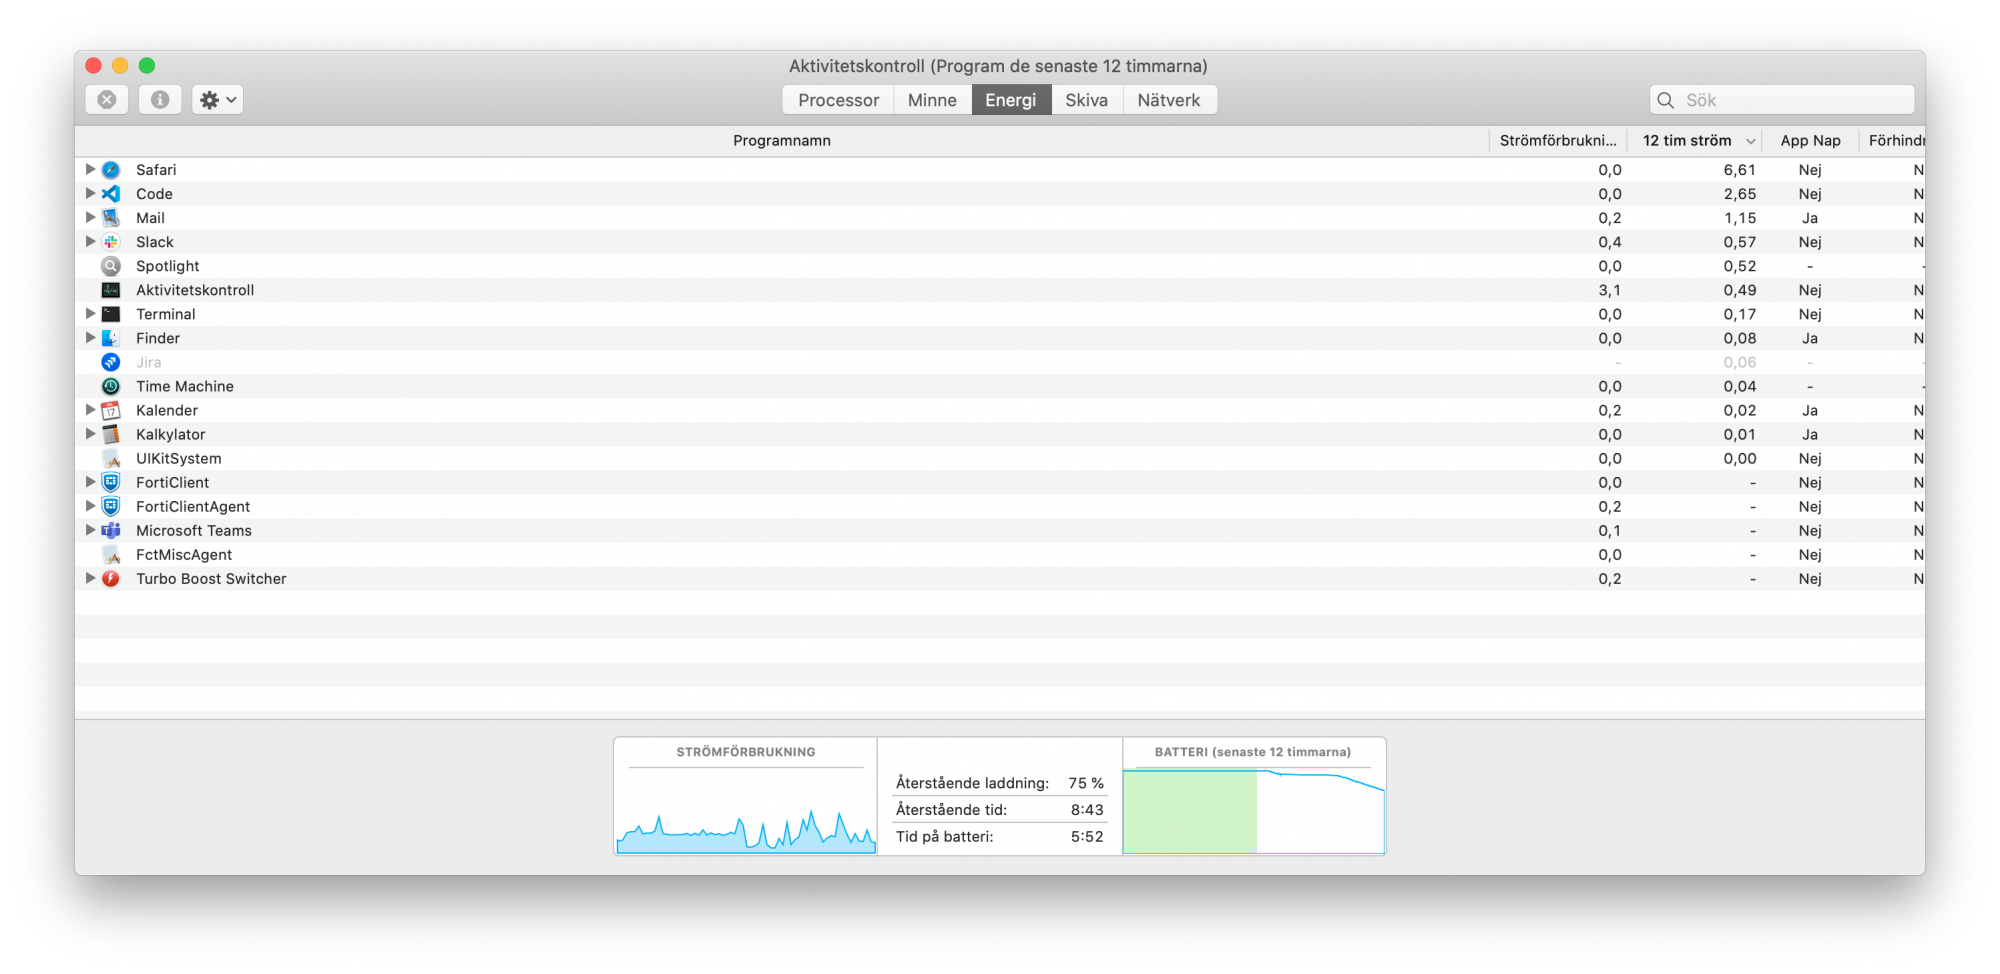Click the Spotlight magnifier icon
The height and width of the screenshot is (974, 2000).
click(x=111, y=266)
